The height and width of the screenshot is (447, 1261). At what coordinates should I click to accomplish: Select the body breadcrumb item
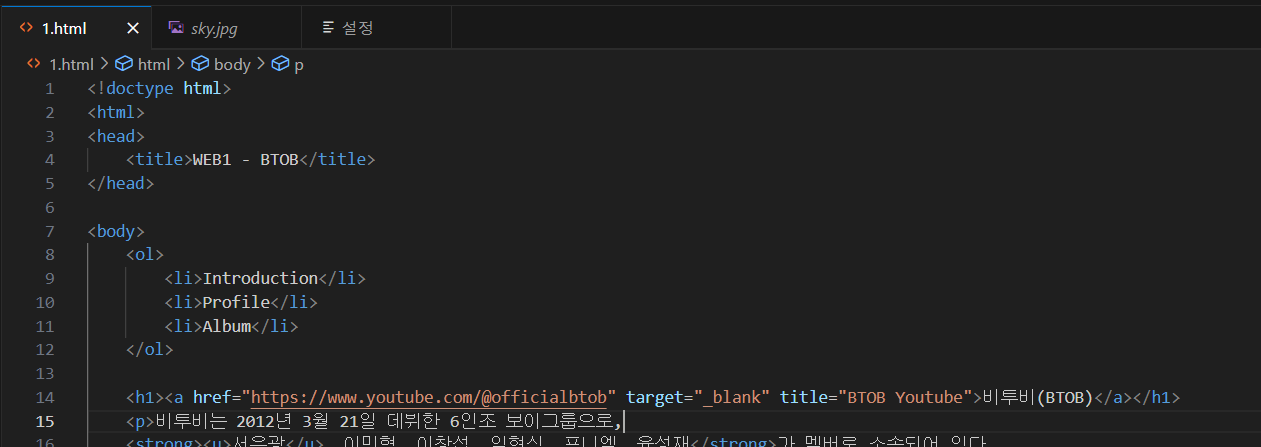pyautogui.click(x=232, y=64)
